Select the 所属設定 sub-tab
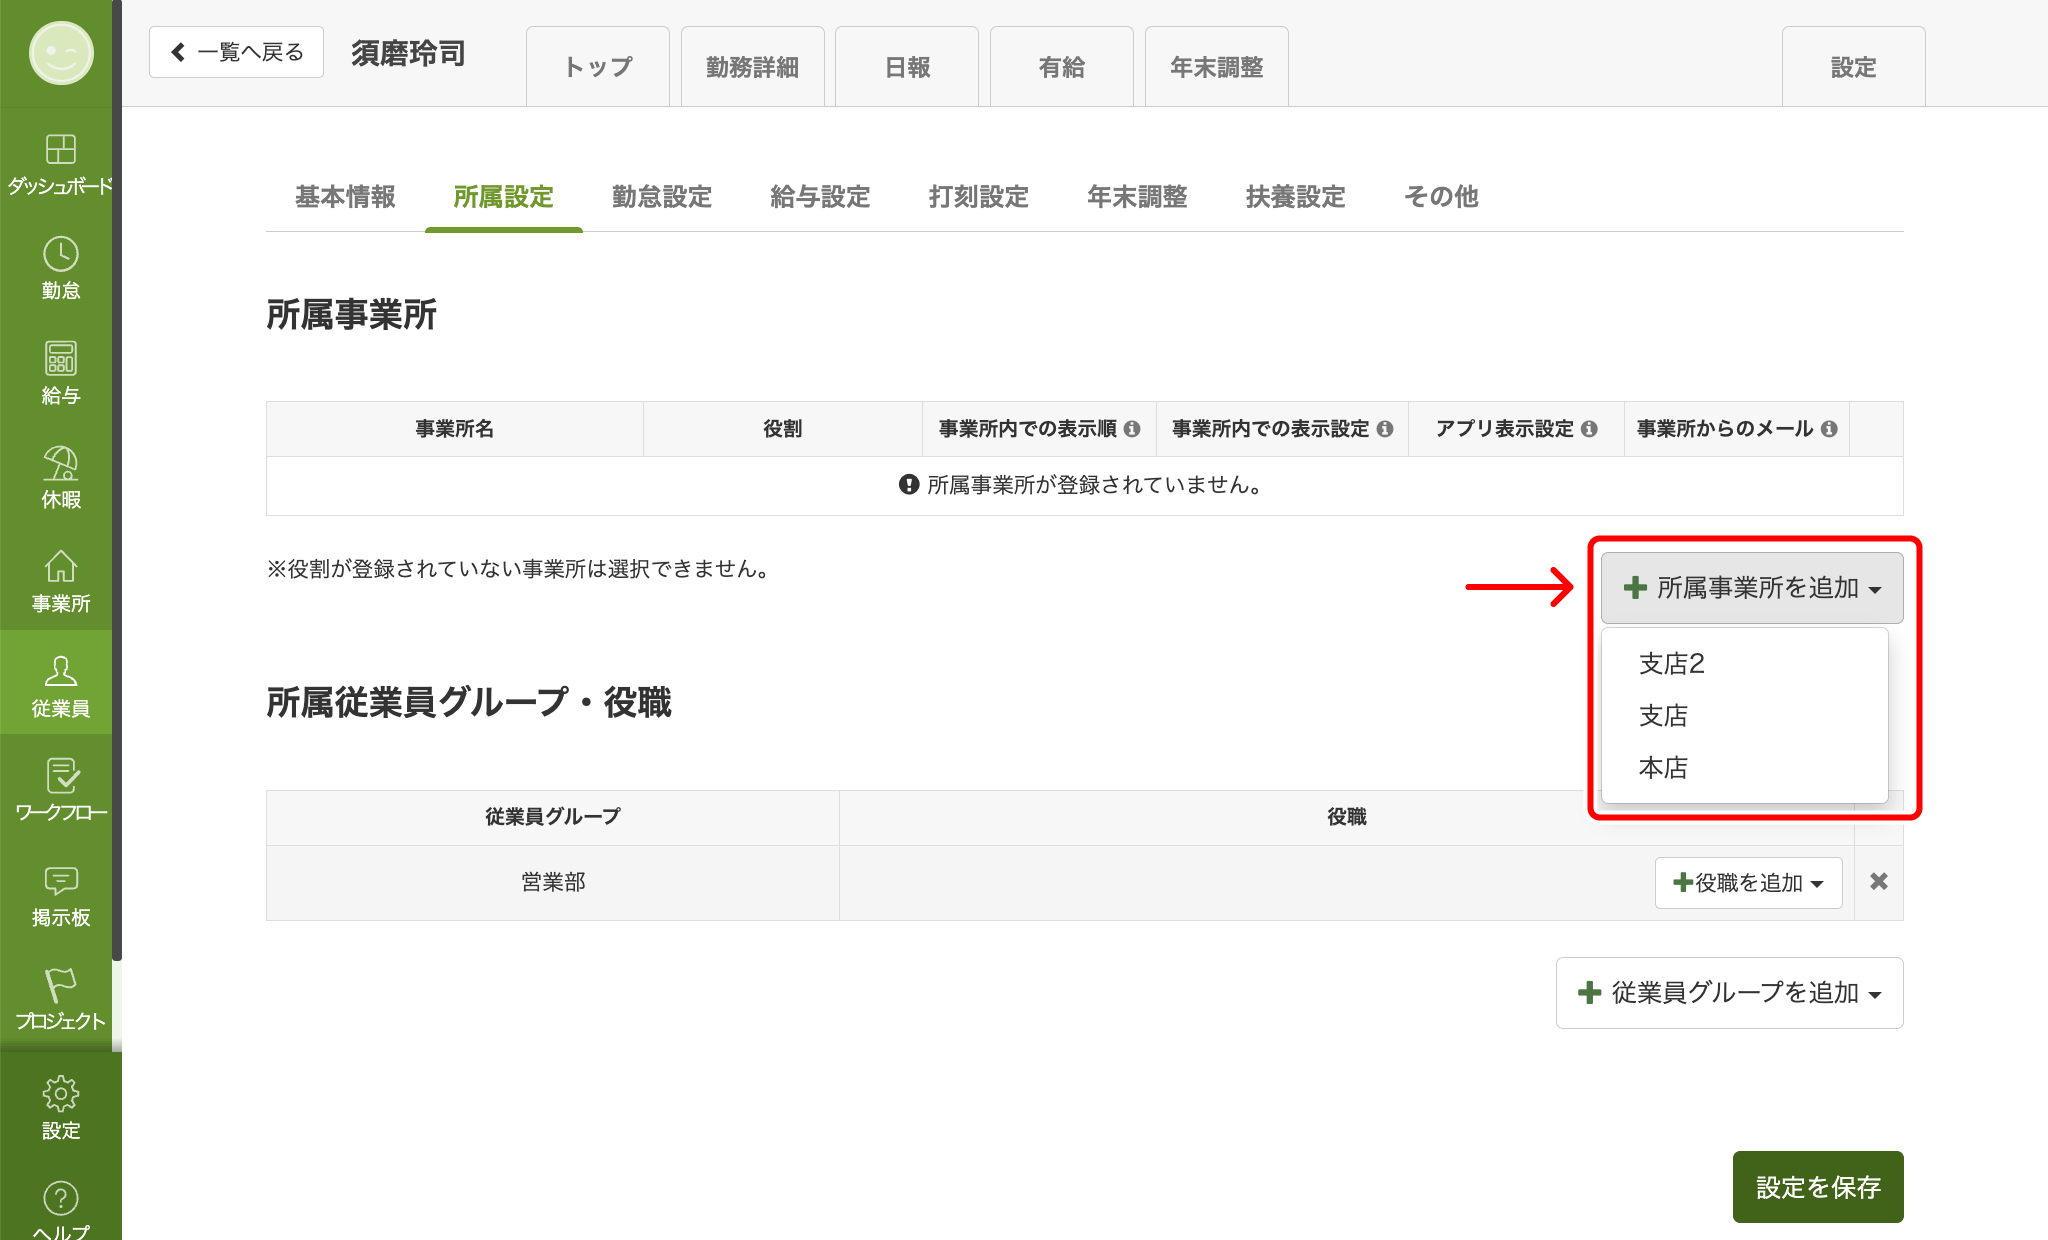This screenshot has width=2048, height=1240. (503, 197)
